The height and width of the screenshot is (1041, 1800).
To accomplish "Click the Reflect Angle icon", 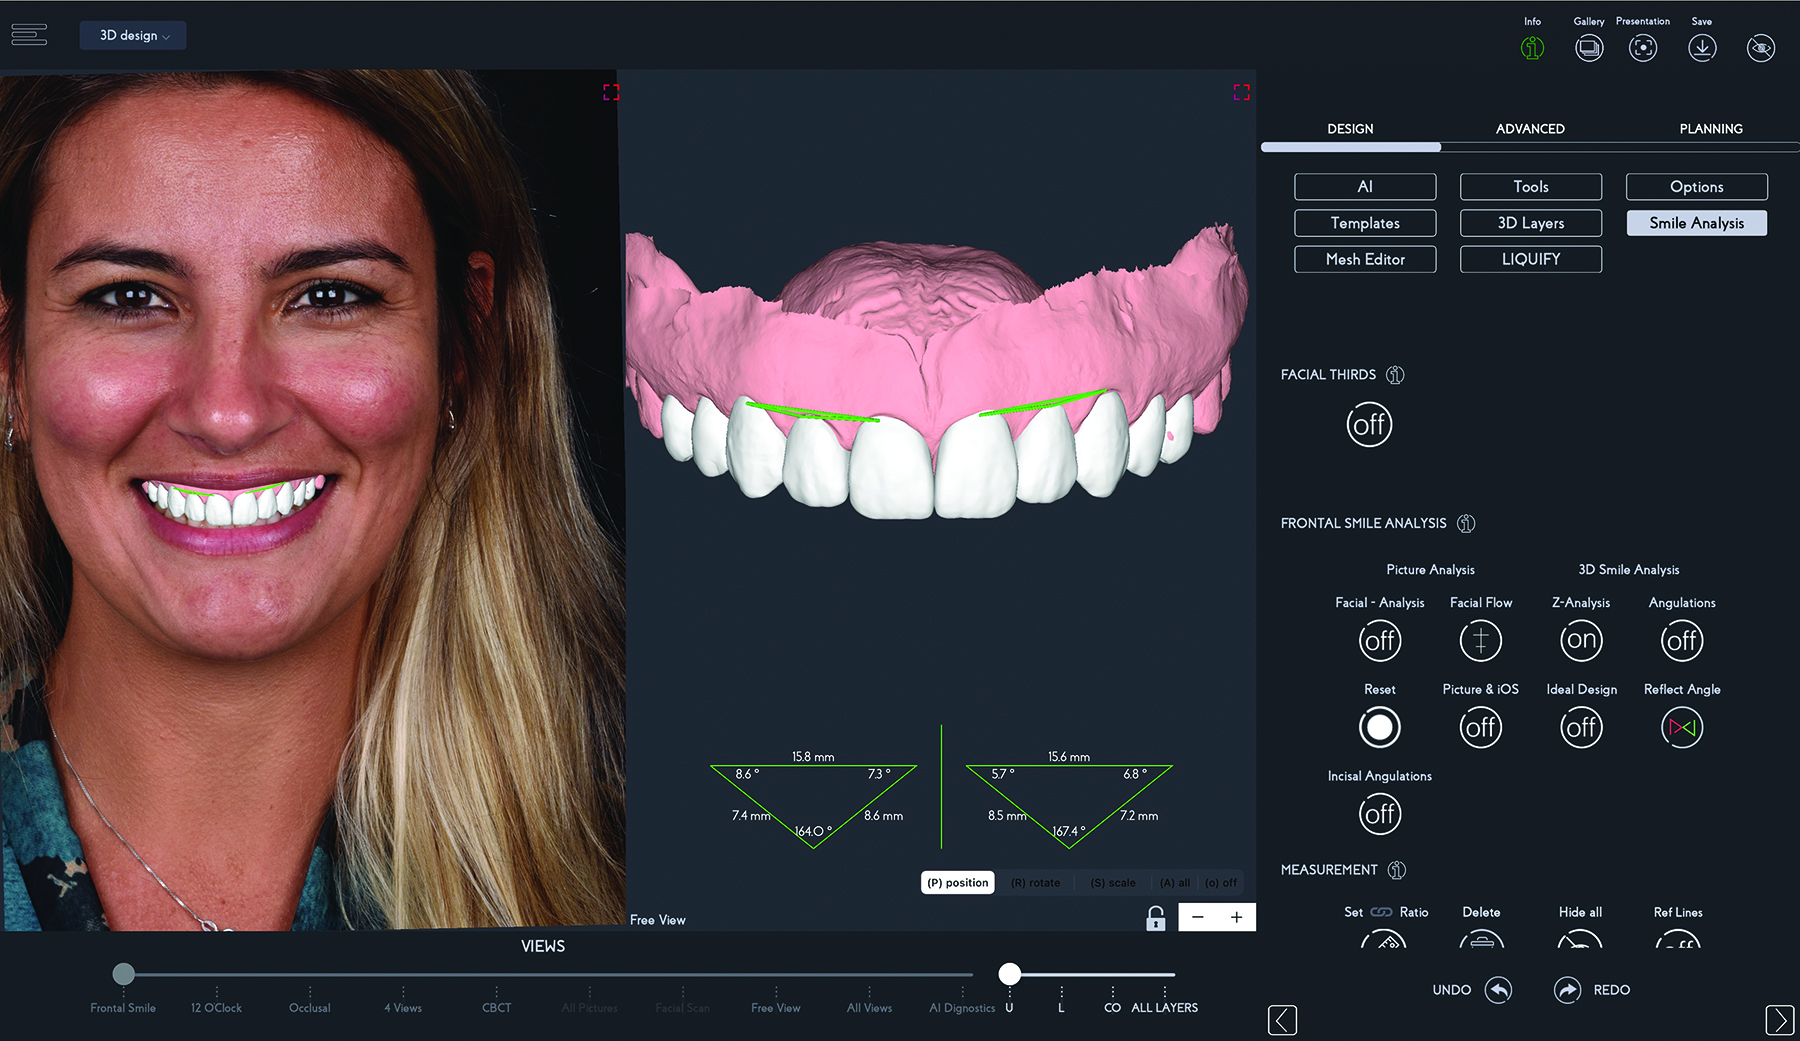I will click(1682, 728).
